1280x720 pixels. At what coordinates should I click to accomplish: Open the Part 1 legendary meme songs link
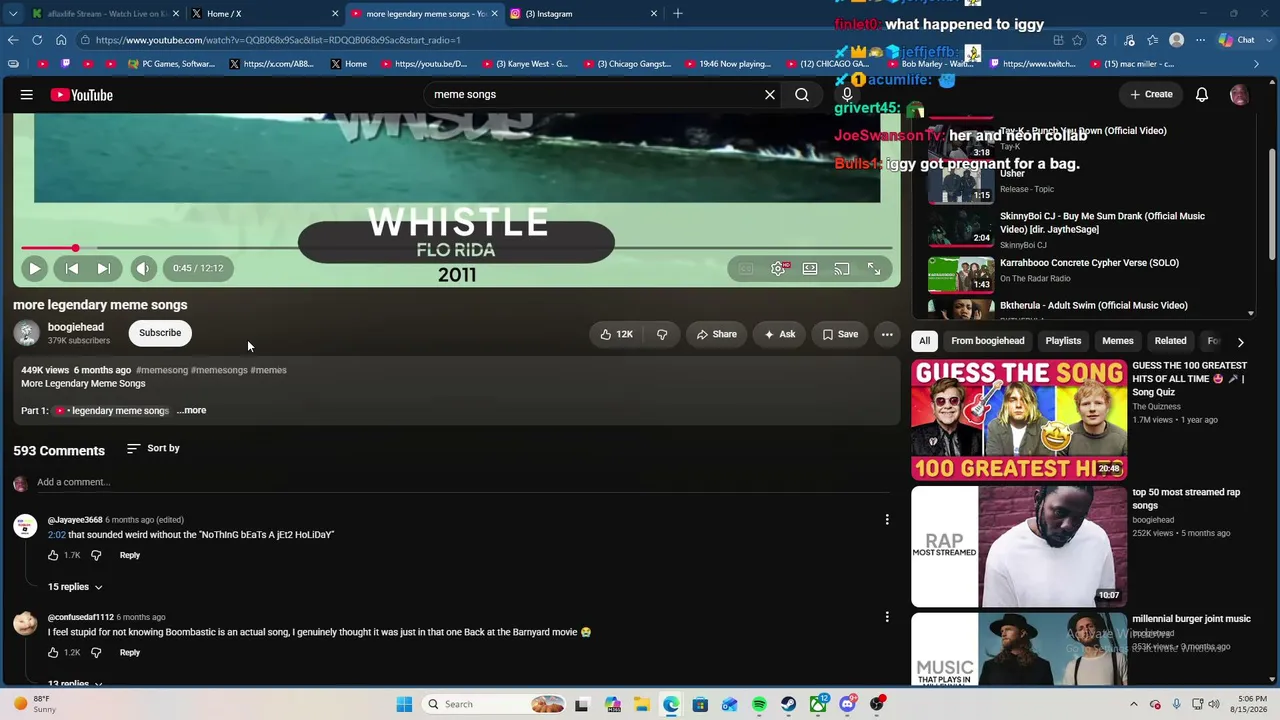(x=113, y=411)
